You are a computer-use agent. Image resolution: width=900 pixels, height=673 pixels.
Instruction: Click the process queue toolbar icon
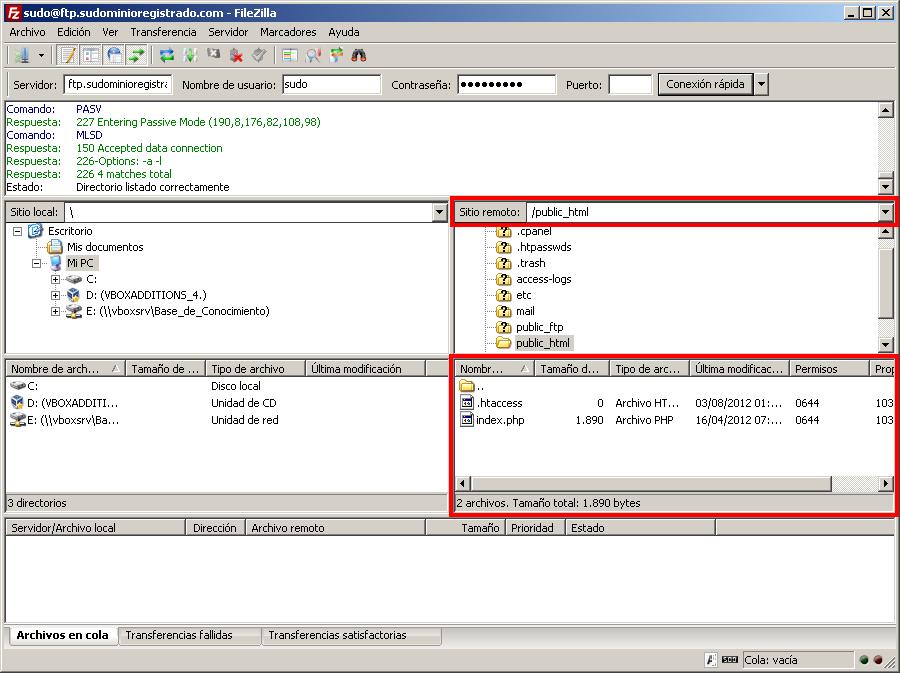point(190,56)
